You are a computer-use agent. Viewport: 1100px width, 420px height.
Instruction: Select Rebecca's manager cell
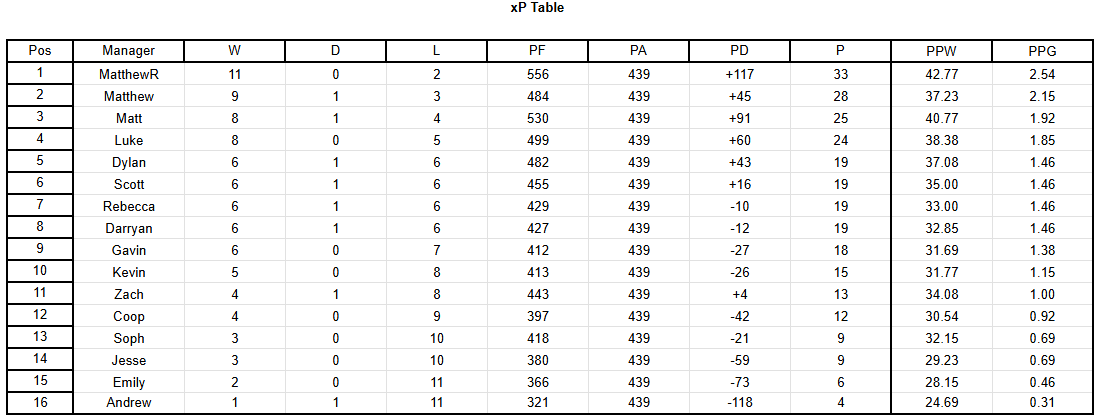(x=128, y=205)
